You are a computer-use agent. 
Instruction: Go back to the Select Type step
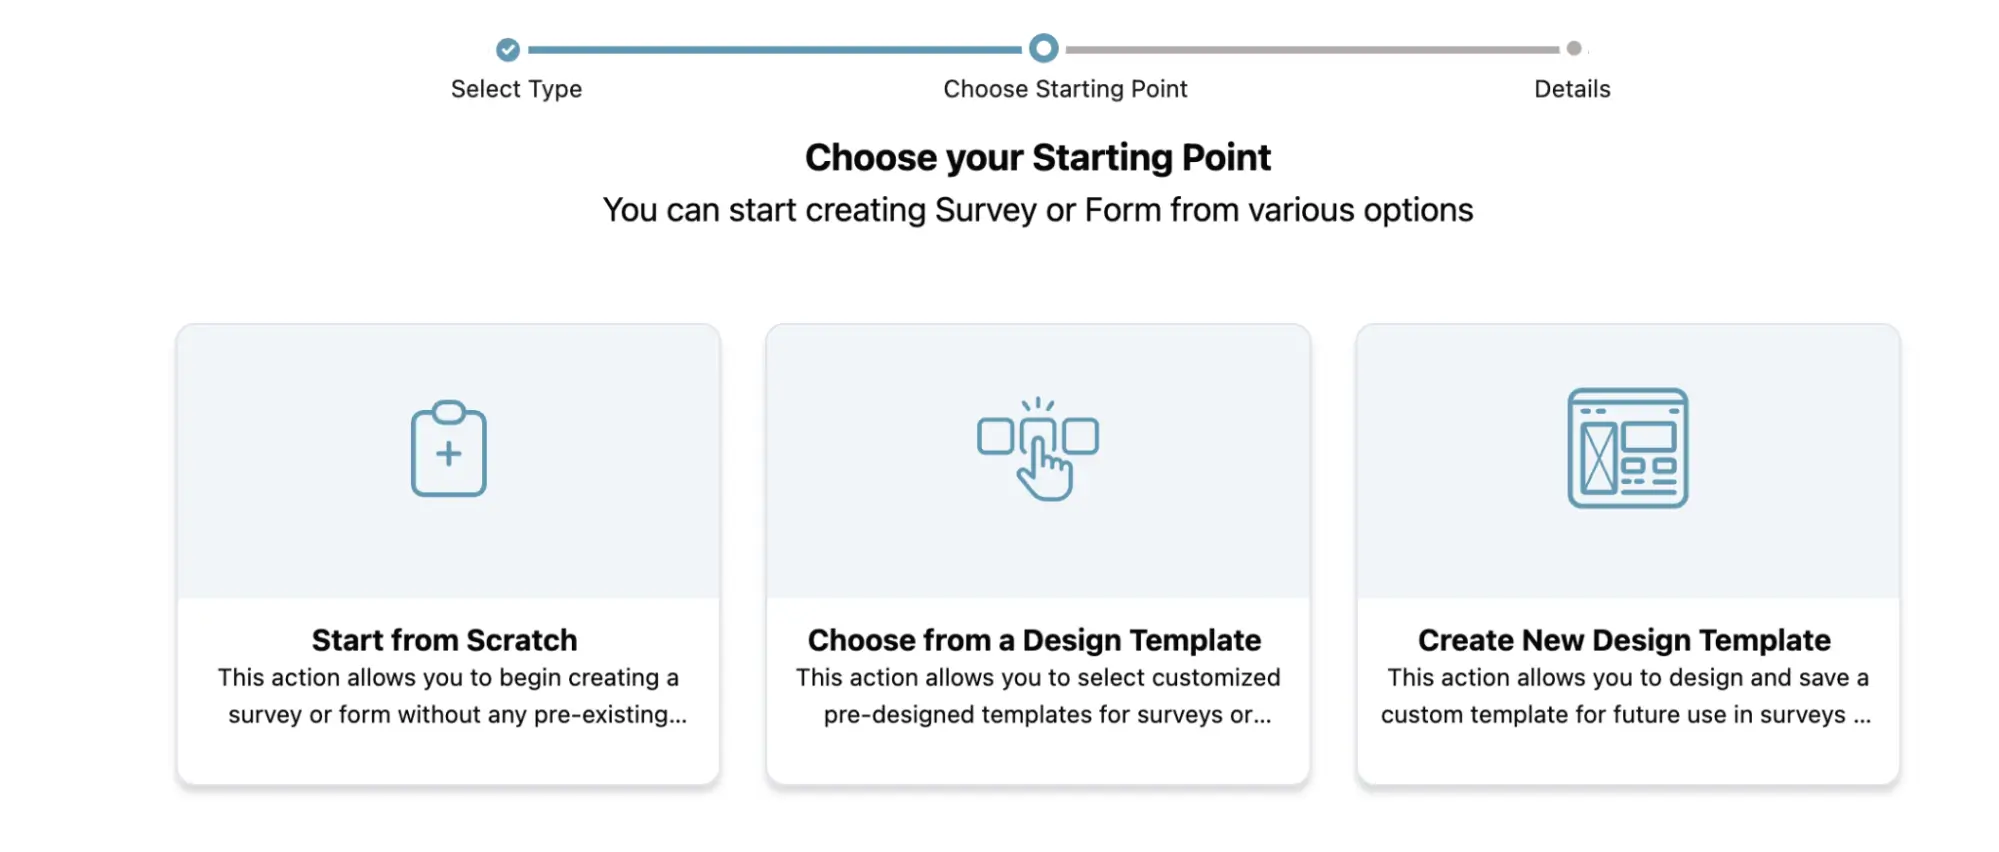click(516, 89)
